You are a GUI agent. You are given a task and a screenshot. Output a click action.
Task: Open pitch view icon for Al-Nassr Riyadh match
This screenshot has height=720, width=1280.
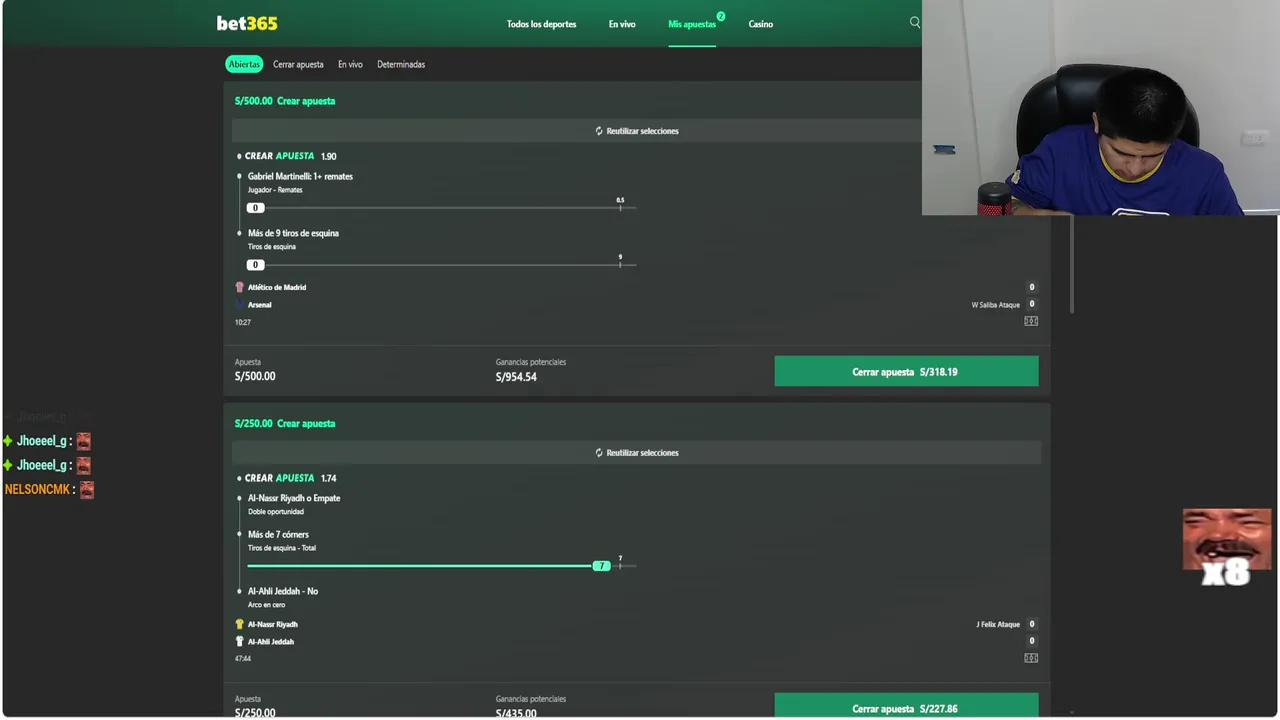tap(1031, 658)
